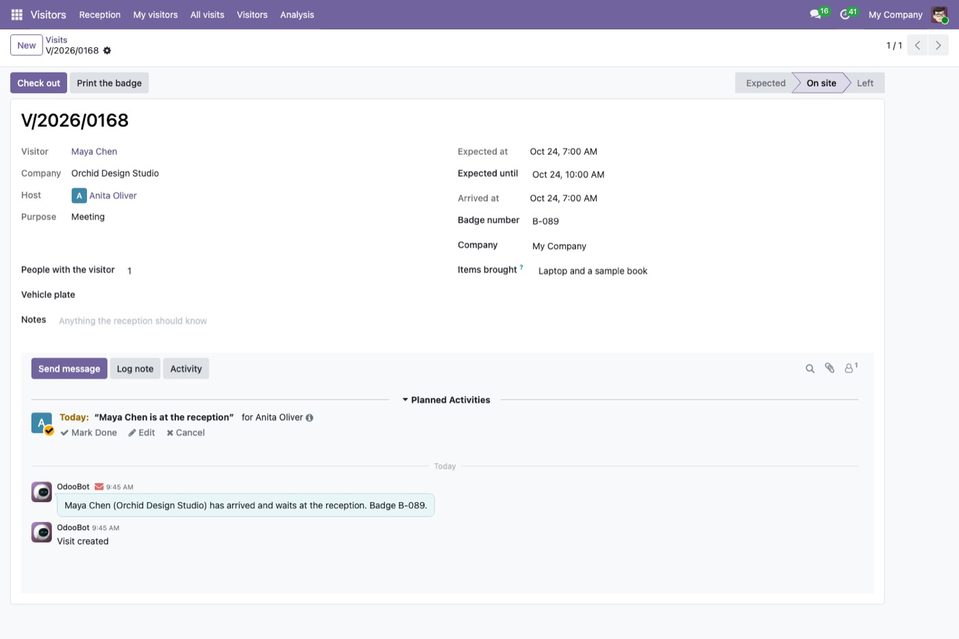Screen dimensions: 959x639
Task: Open the apps grid menu icon
Action: [x=17, y=15]
